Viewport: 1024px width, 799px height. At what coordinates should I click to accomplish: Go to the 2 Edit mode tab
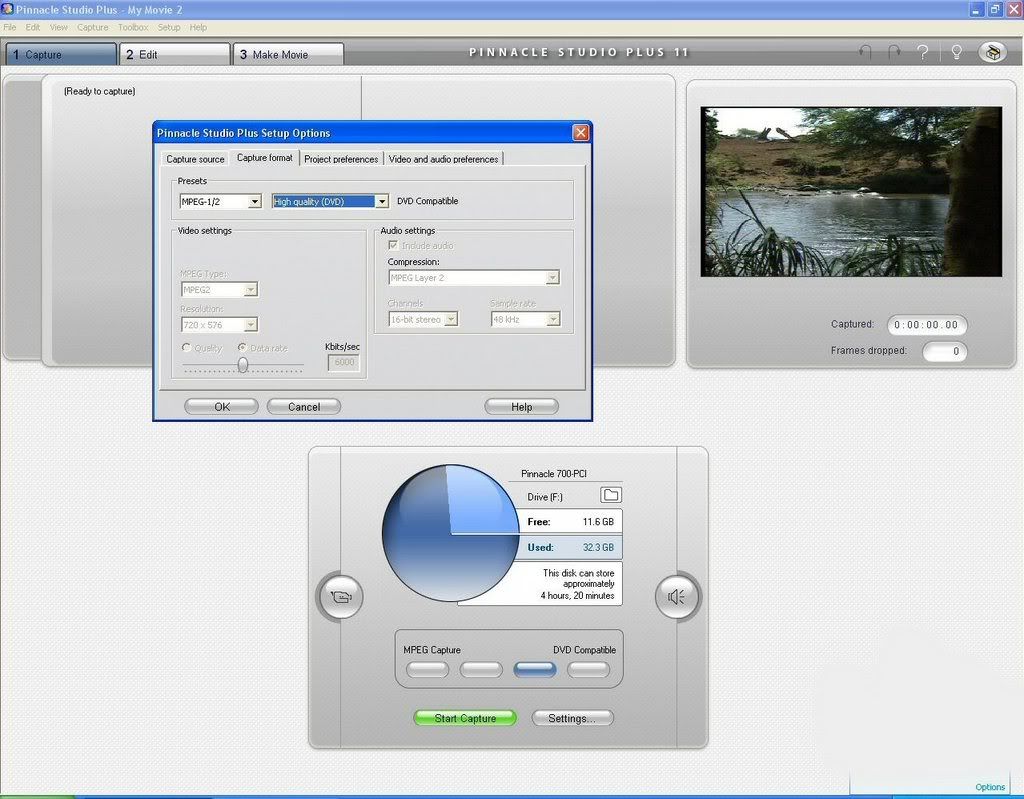(175, 54)
